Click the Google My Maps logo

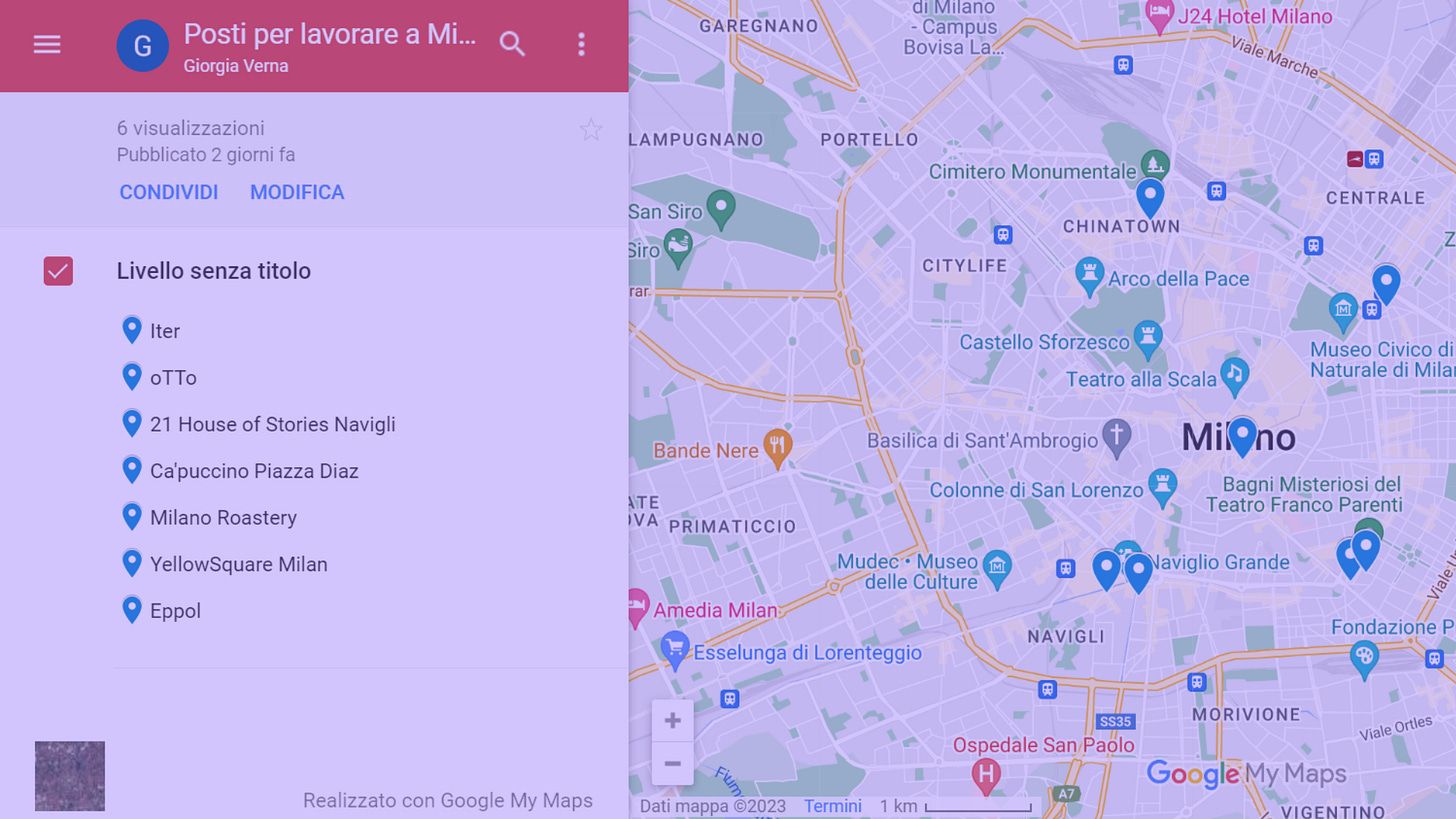pyautogui.click(x=1246, y=774)
